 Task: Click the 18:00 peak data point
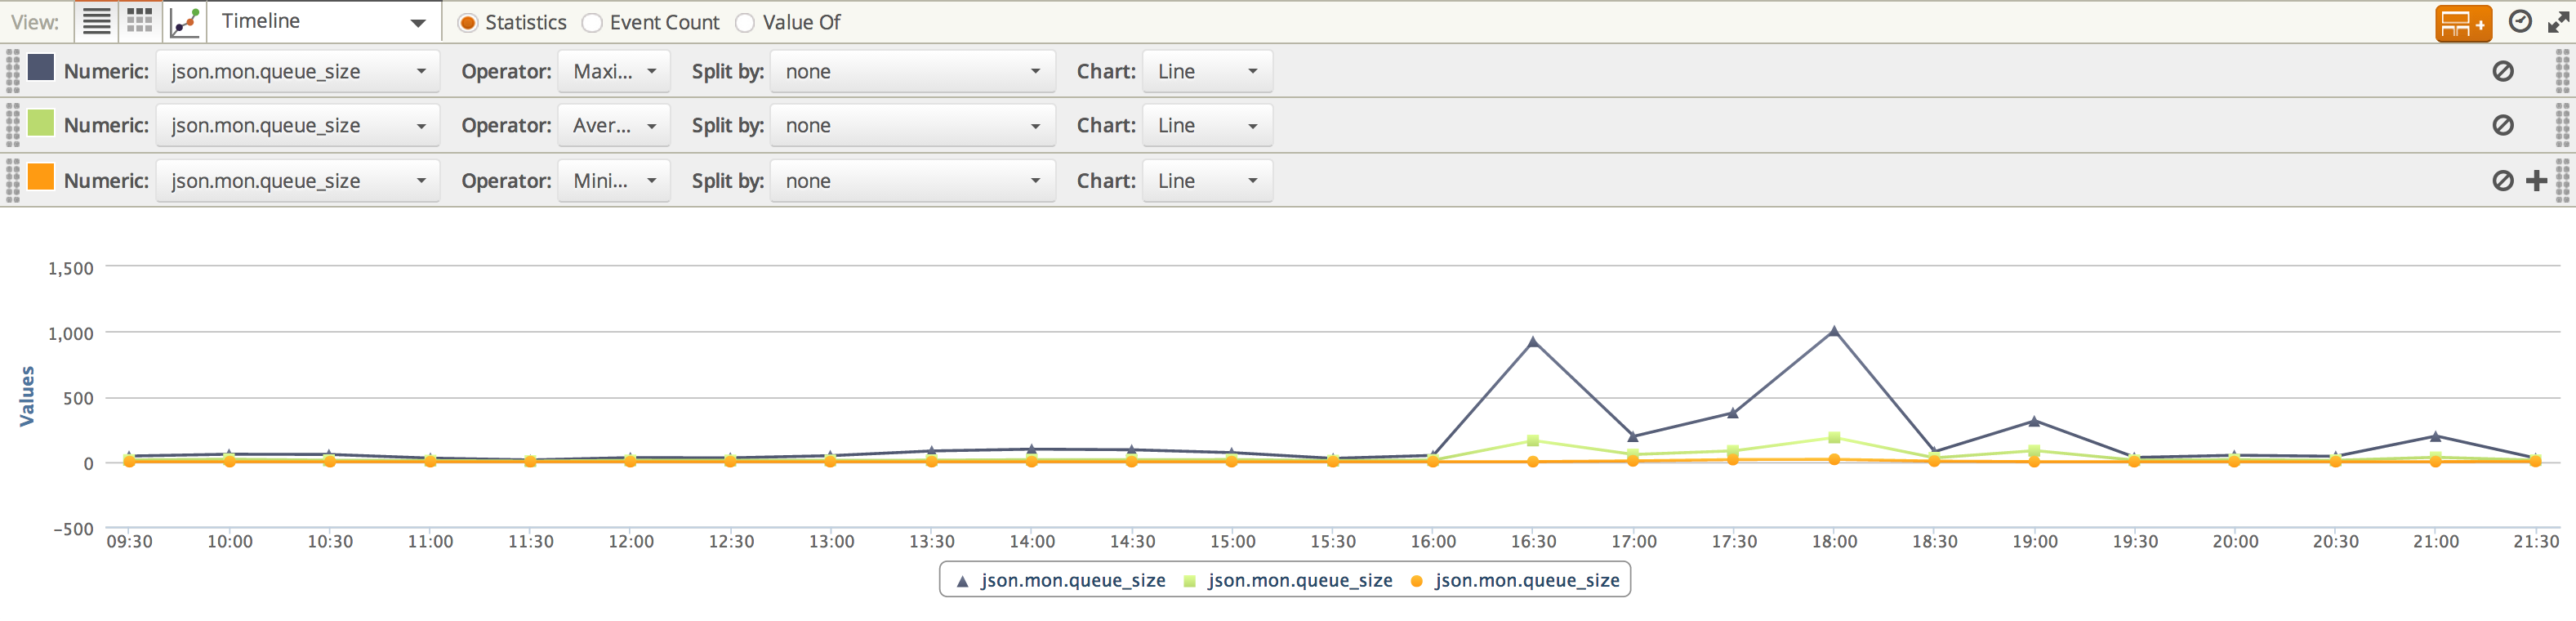click(1833, 332)
